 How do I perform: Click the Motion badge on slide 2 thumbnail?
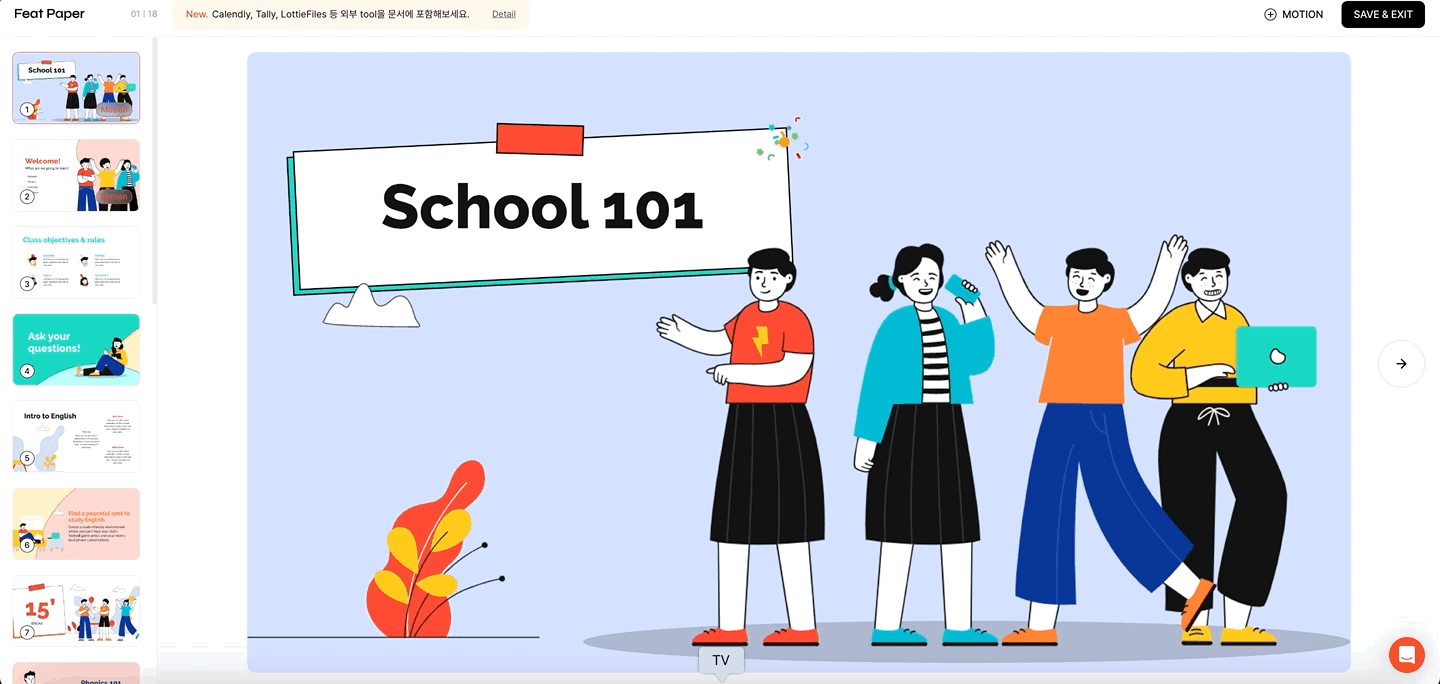(x=115, y=196)
